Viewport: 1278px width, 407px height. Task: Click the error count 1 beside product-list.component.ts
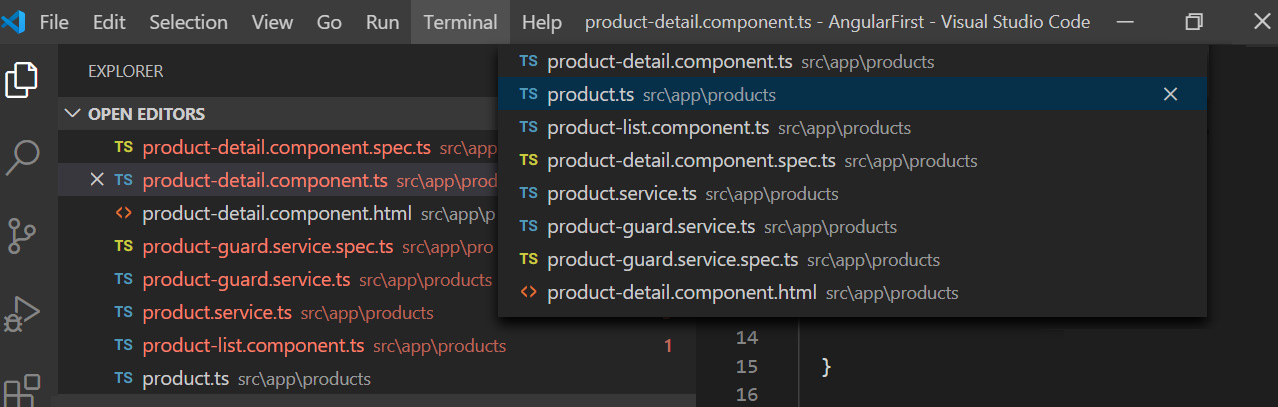coord(668,347)
